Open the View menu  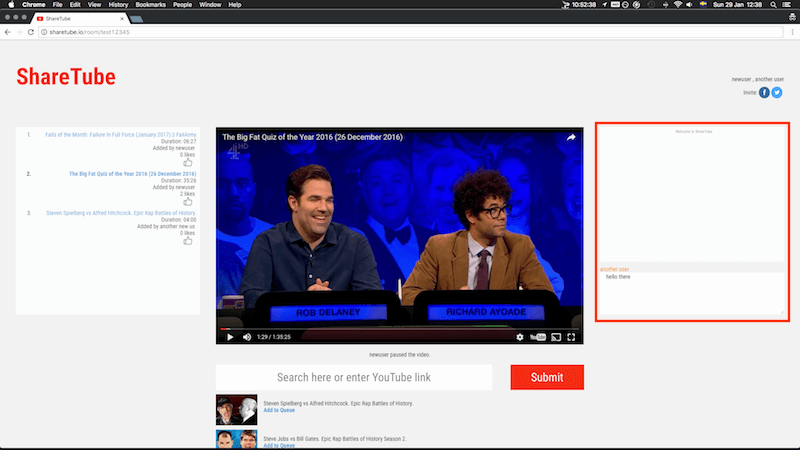coord(94,5)
